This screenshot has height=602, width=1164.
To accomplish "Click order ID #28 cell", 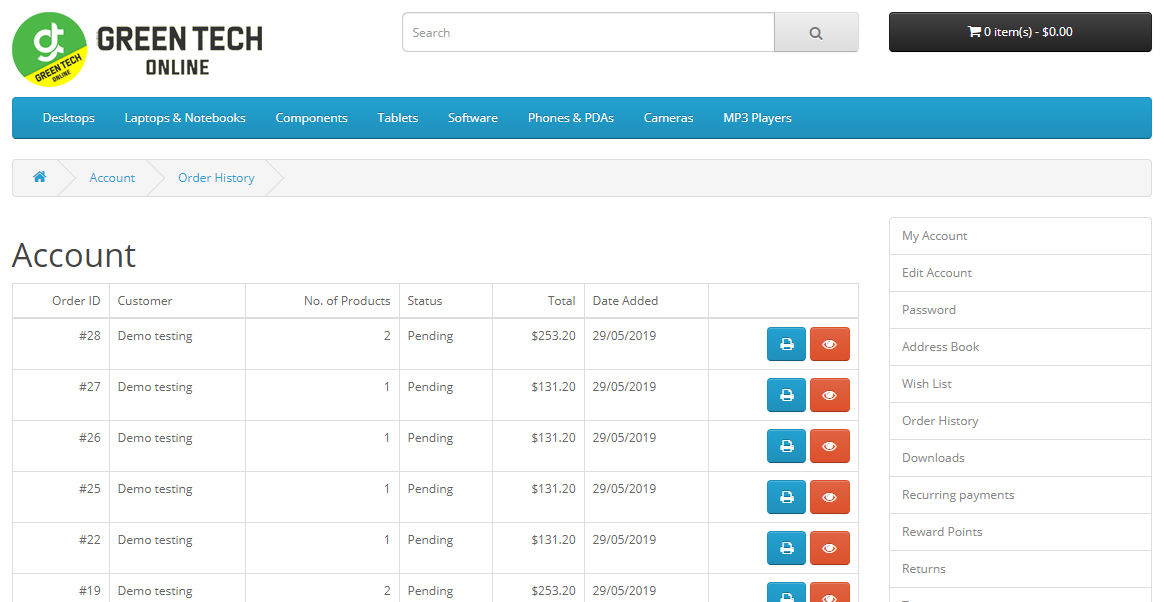I will [x=61, y=344].
